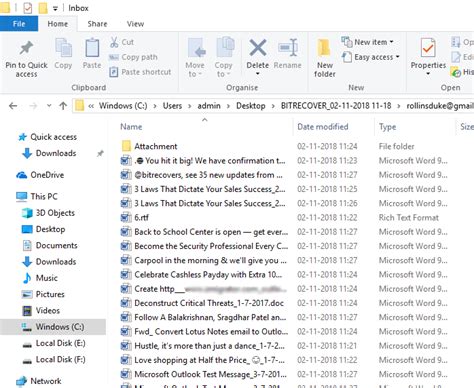Switch to the Home tab
The height and width of the screenshot is (388, 474).
[x=58, y=24]
